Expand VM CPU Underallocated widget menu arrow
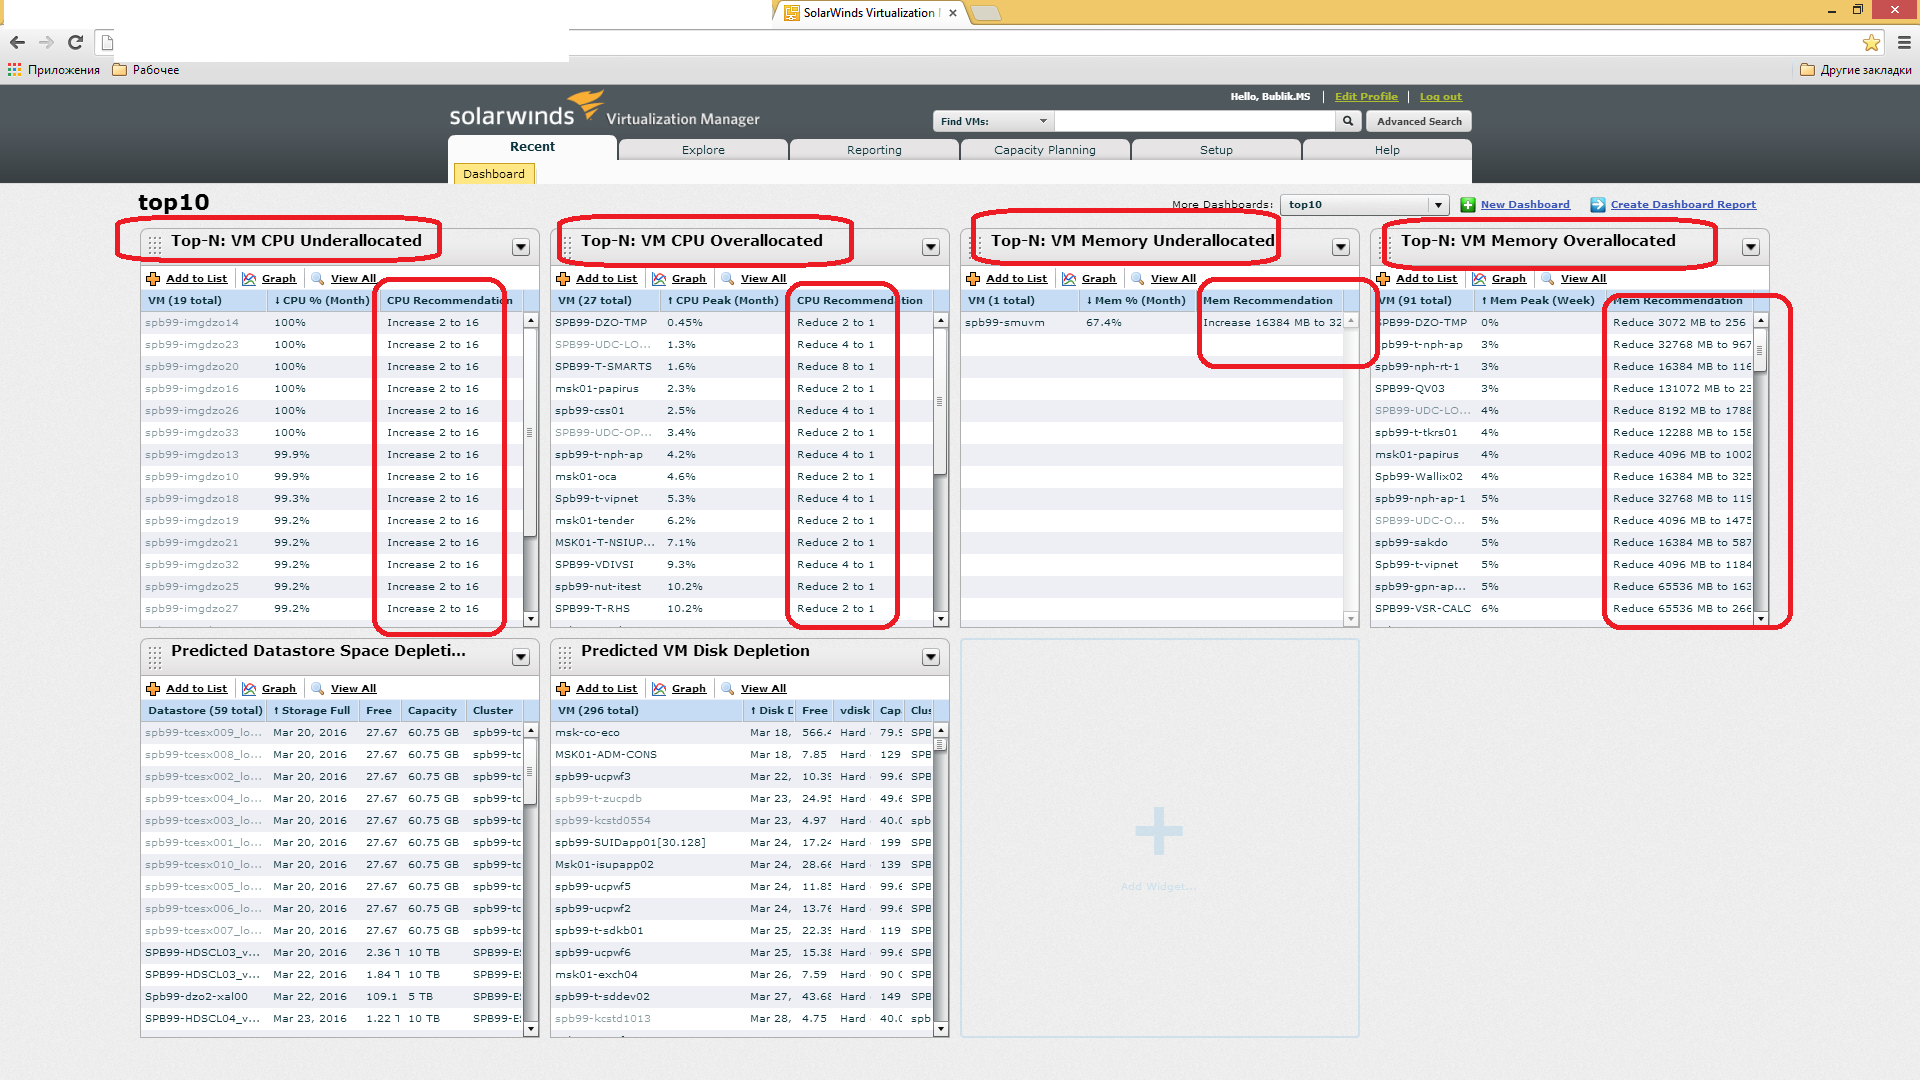Image resolution: width=1920 pixels, height=1080 pixels. pos(521,247)
